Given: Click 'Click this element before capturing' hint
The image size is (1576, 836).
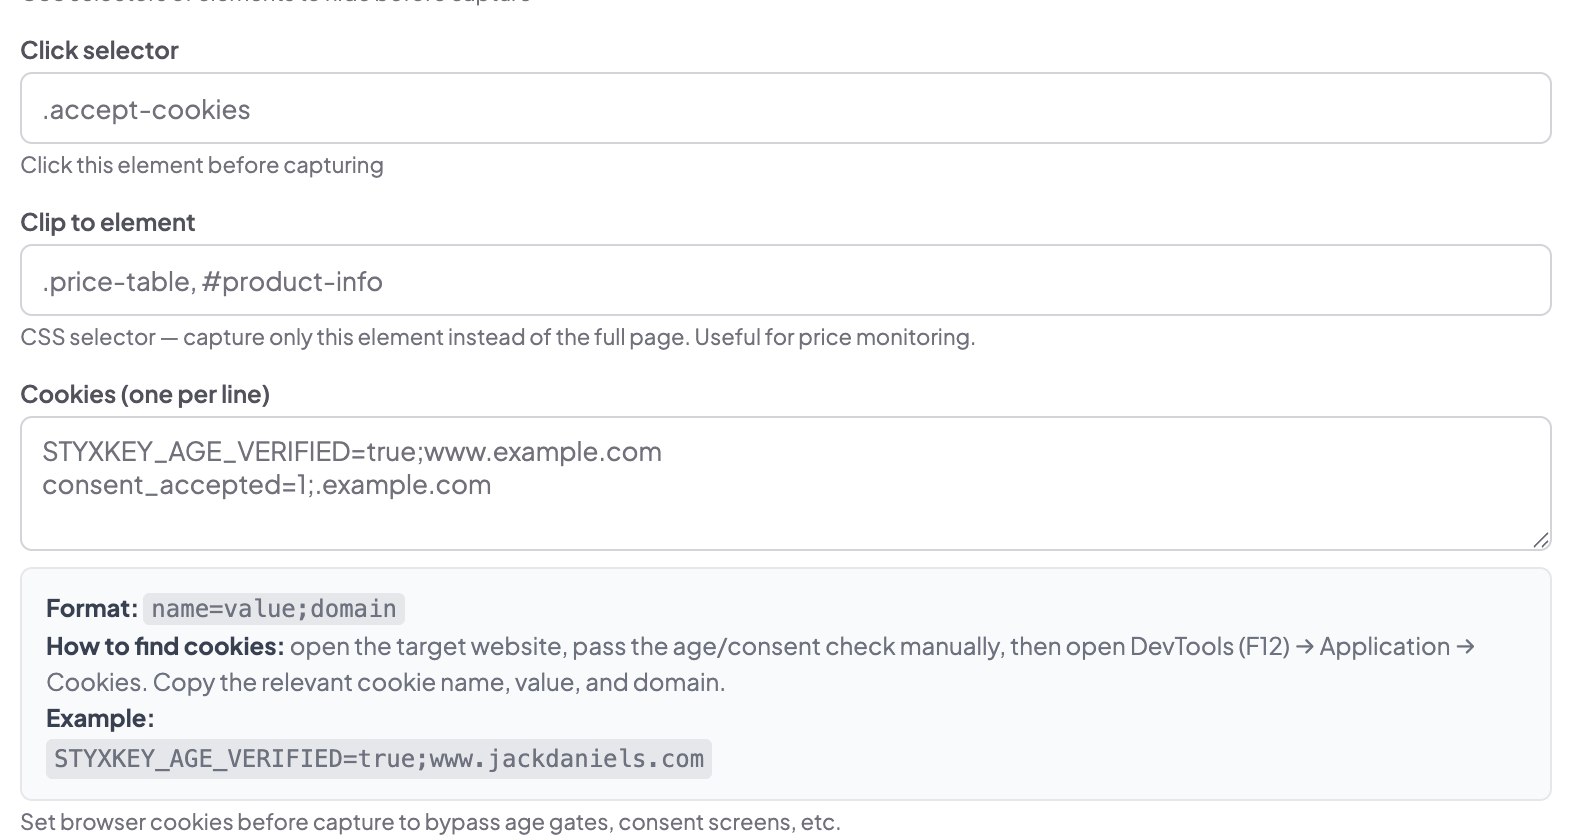Looking at the screenshot, I should [x=202, y=165].
